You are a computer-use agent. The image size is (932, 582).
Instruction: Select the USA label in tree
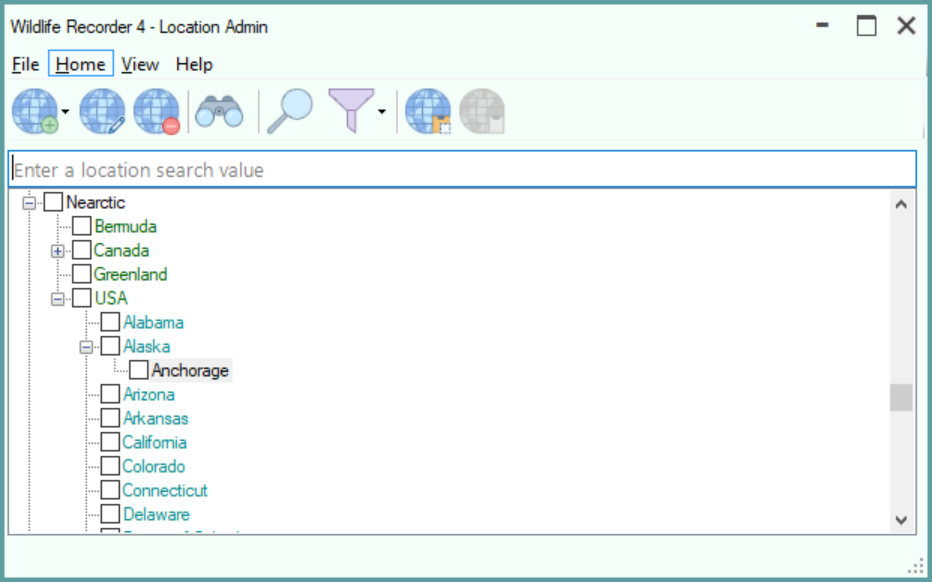[x=111, y=298]
